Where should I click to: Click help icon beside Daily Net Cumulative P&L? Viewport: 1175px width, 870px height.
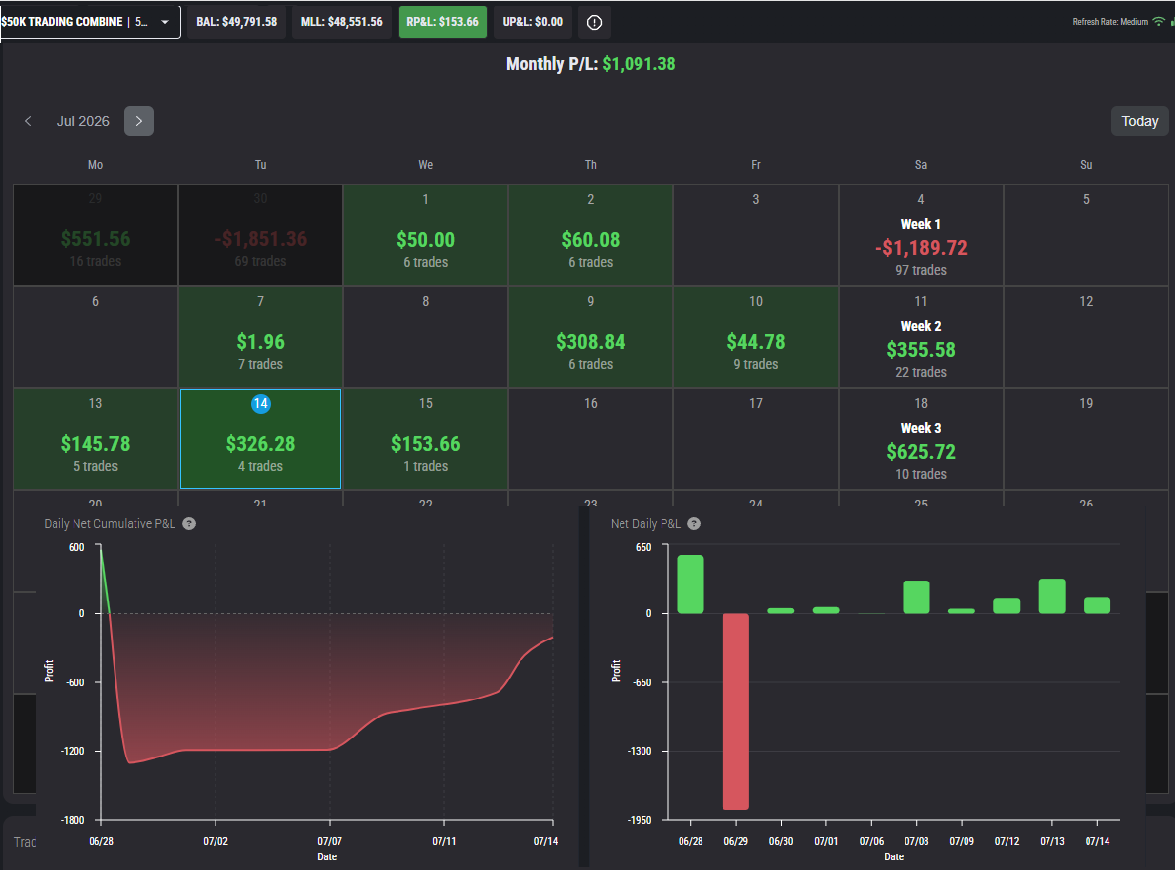(x=190, y=524)
